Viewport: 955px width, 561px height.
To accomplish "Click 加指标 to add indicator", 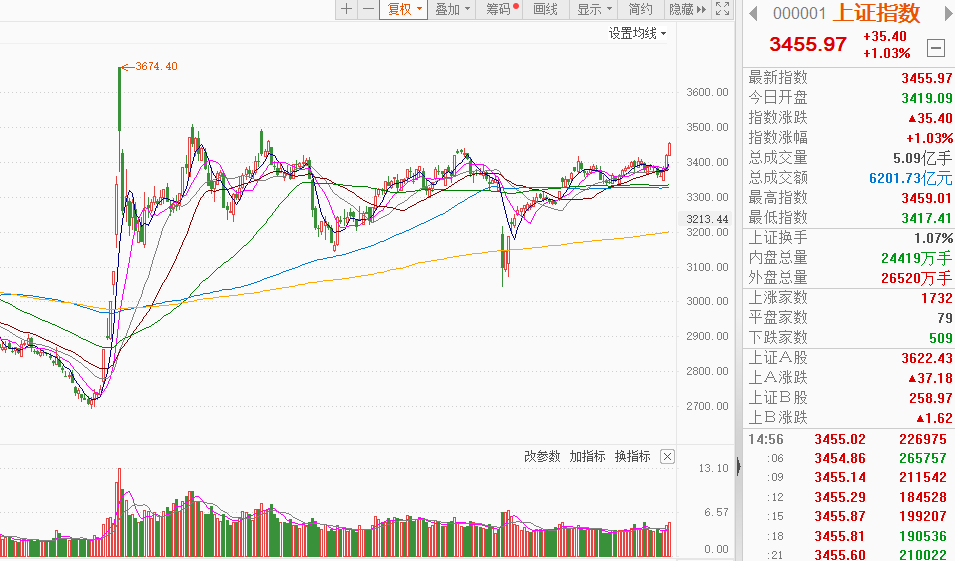I will point(587,457).
